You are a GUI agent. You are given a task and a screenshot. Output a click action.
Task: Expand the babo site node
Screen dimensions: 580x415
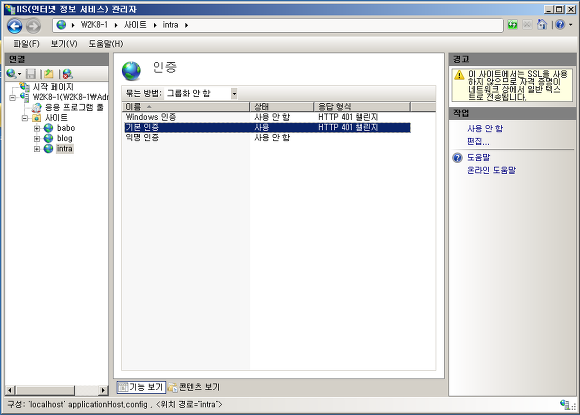click(37, 128)
